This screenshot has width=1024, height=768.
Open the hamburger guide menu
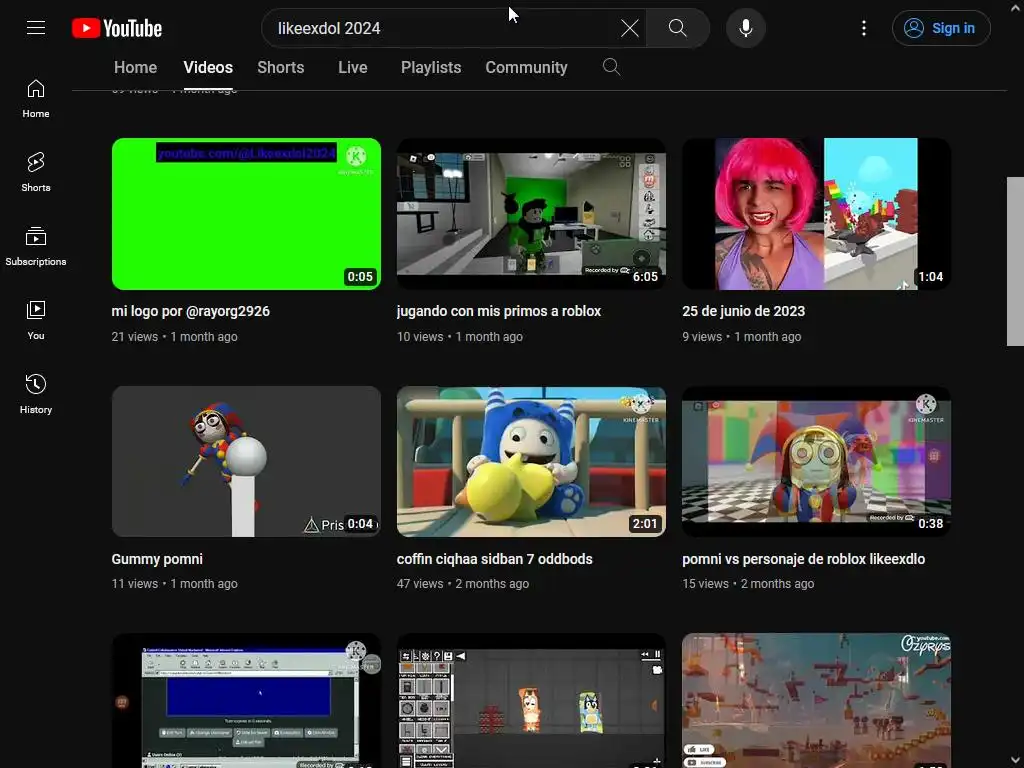(x=36, y=27)
